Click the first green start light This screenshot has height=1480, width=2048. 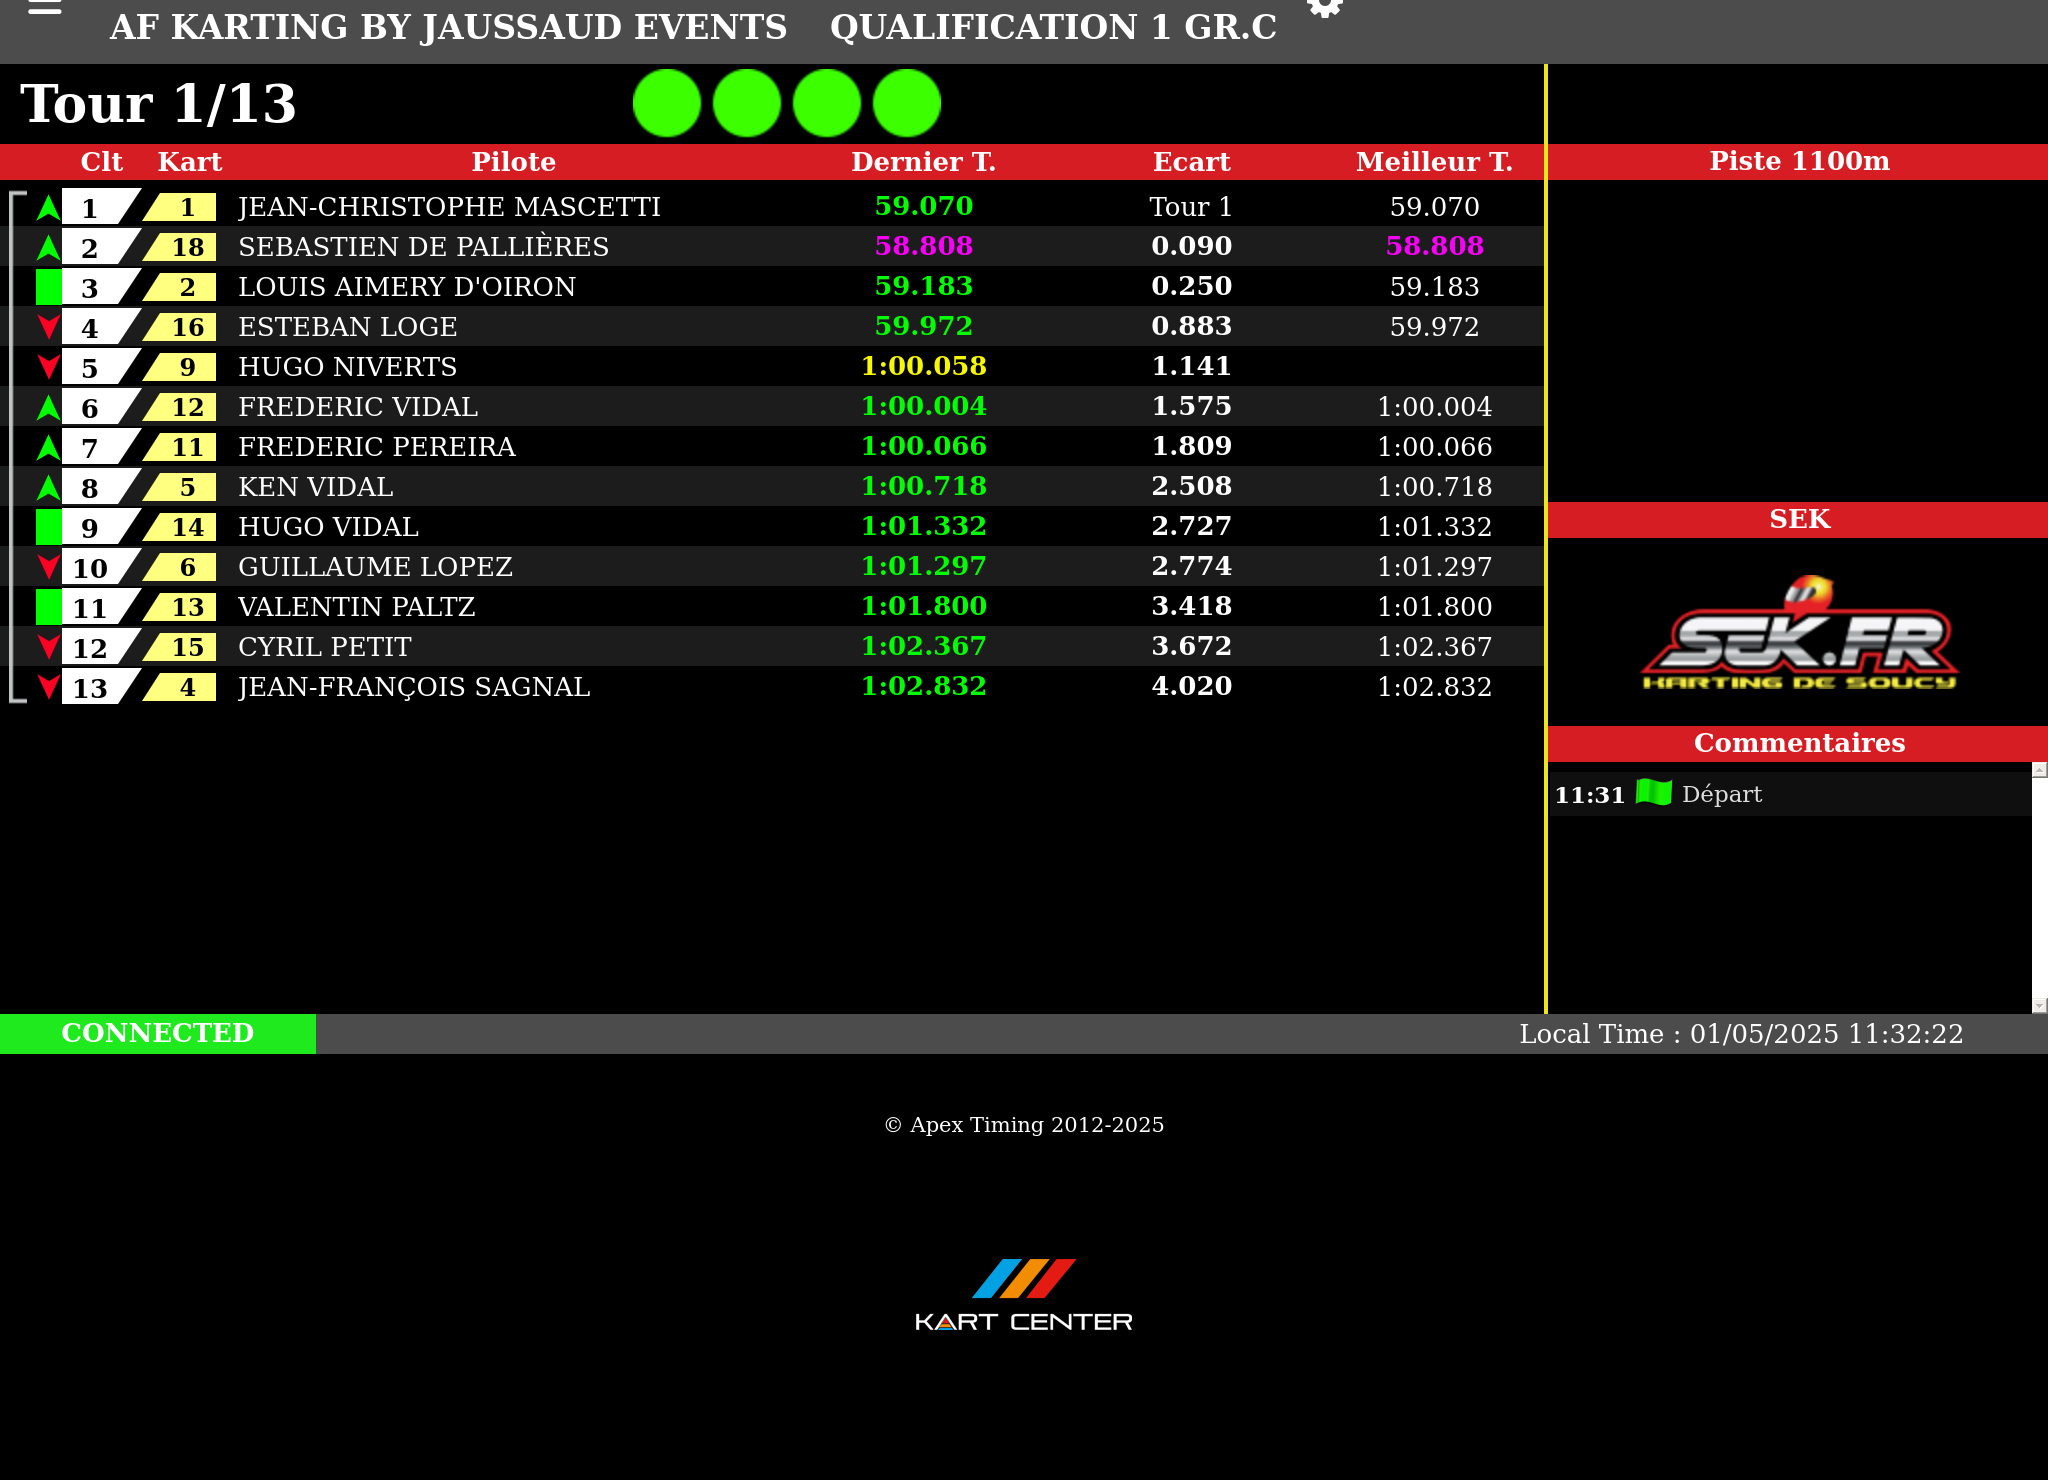(667, 103)
